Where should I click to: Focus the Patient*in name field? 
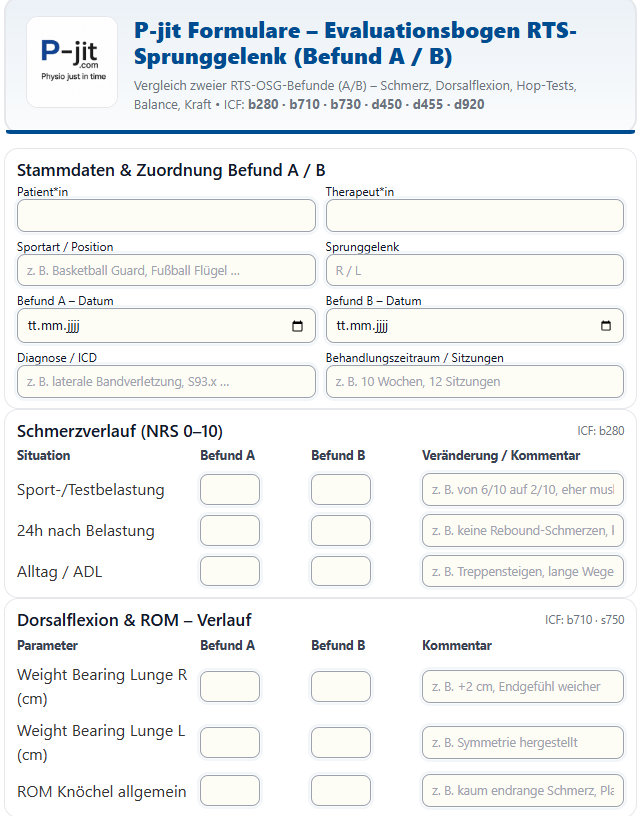click(x=166, y=215)
